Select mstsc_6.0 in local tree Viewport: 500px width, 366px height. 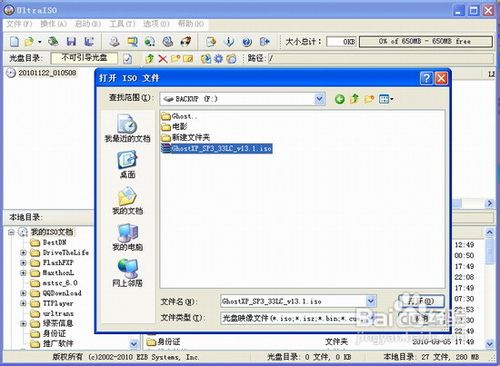[x=54, y=283]
